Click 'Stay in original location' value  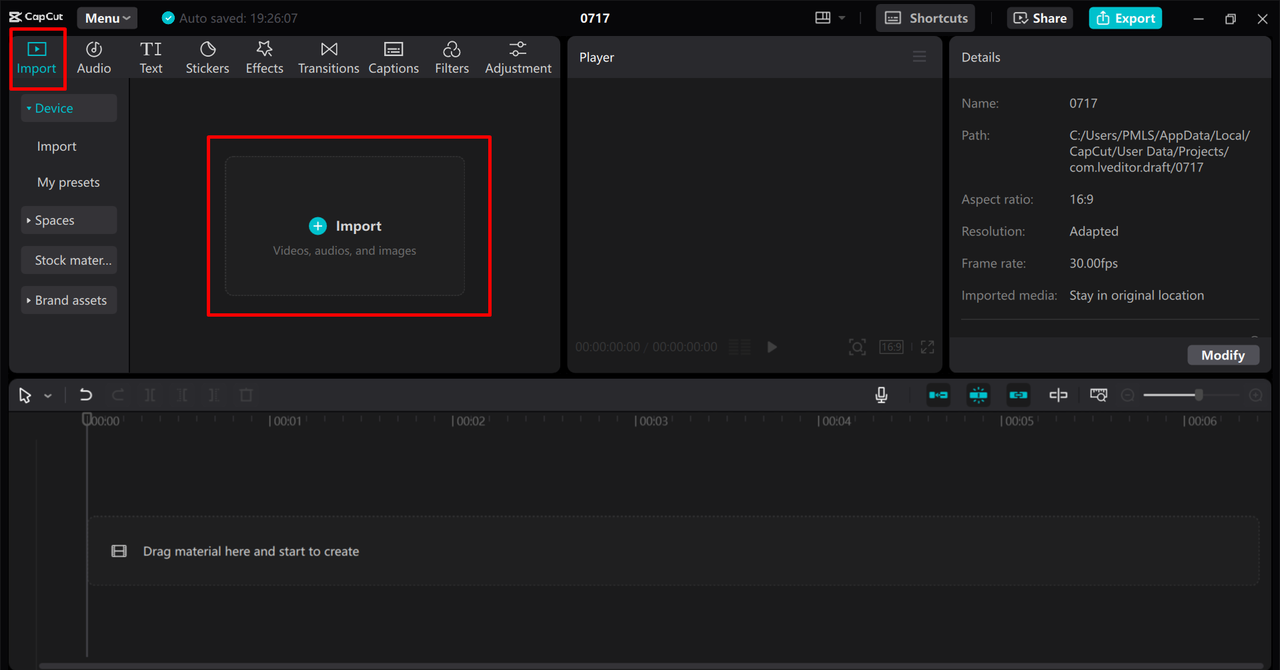click(1137, 295)
